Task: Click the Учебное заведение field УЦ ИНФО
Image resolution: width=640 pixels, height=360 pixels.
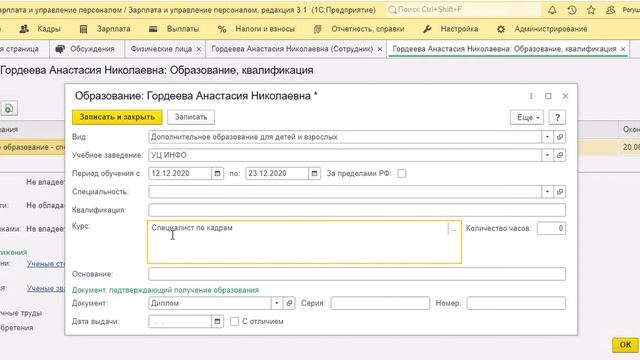Action: [345, 155]
